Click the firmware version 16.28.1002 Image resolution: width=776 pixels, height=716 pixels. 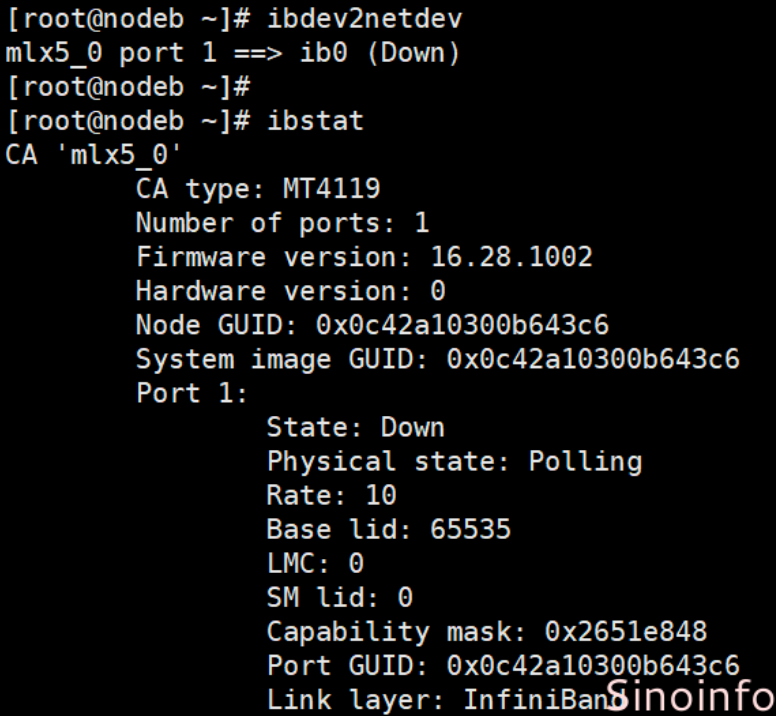[x=511, y=257]
